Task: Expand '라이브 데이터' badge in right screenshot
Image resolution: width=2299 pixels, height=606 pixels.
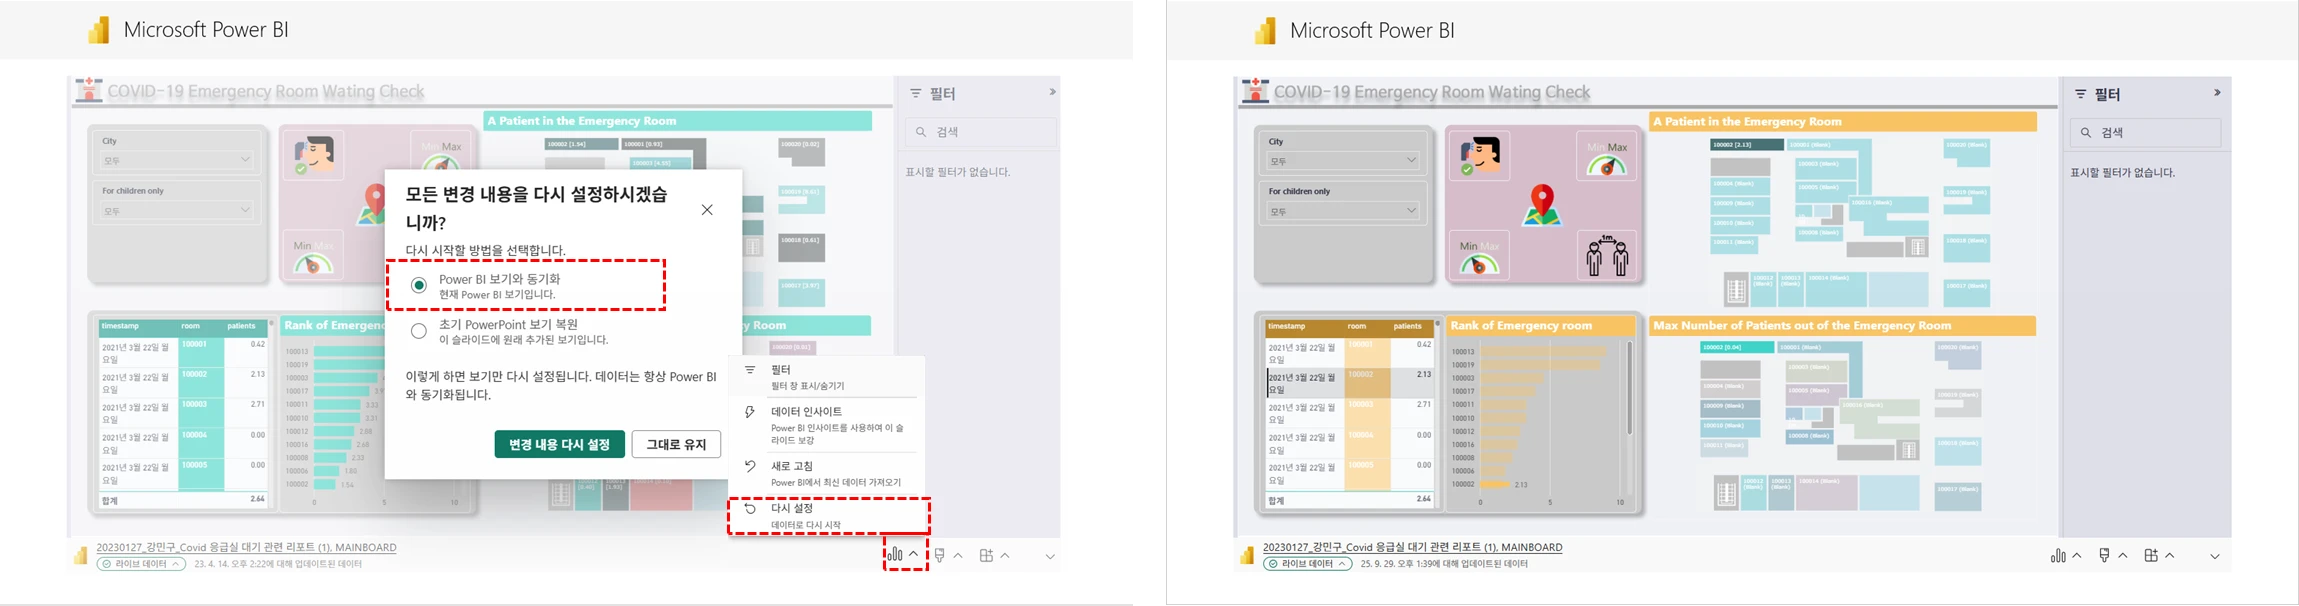Action: [1308, 564]
